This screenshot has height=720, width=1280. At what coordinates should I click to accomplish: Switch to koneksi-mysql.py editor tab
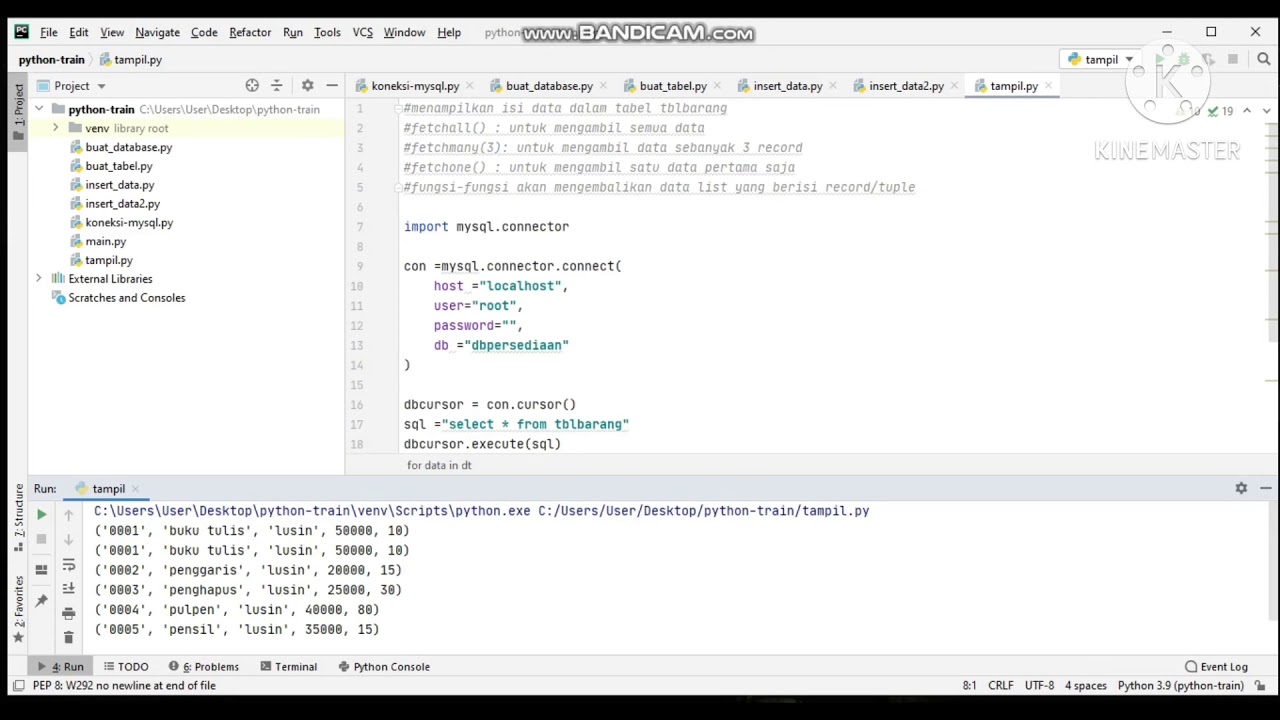click(x=414, y=86)
